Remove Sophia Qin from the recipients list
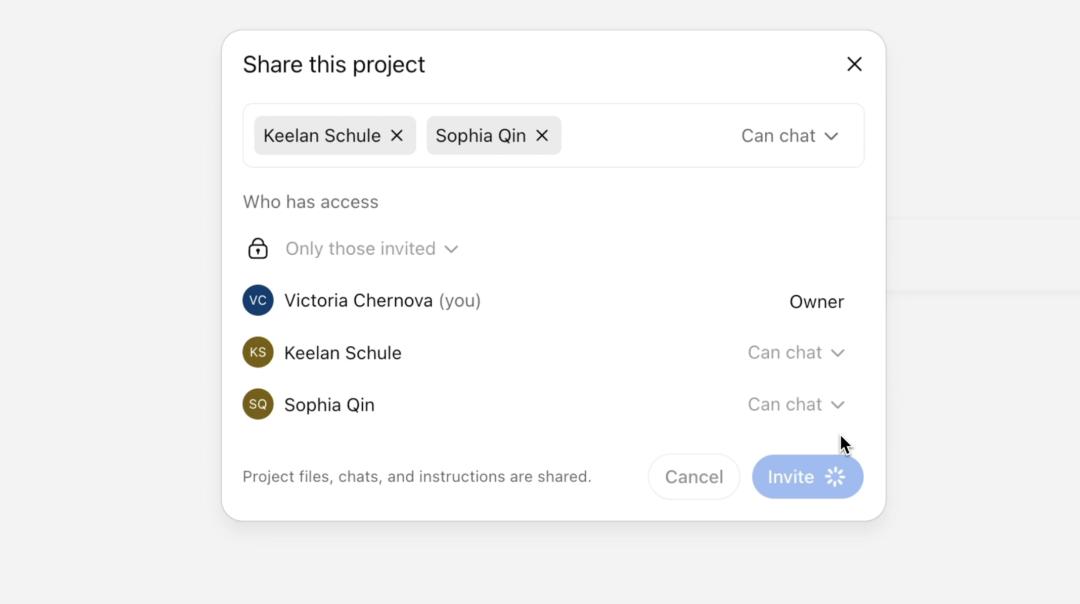1080x604 pixels. (x=542, y=135)
